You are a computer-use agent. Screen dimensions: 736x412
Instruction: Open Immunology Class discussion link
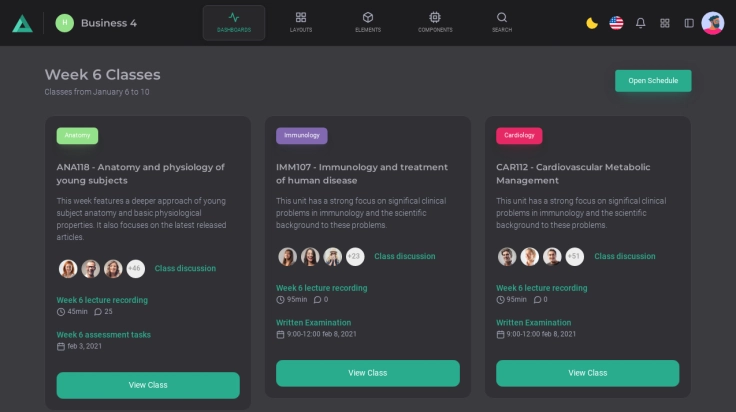coord(405,257)
